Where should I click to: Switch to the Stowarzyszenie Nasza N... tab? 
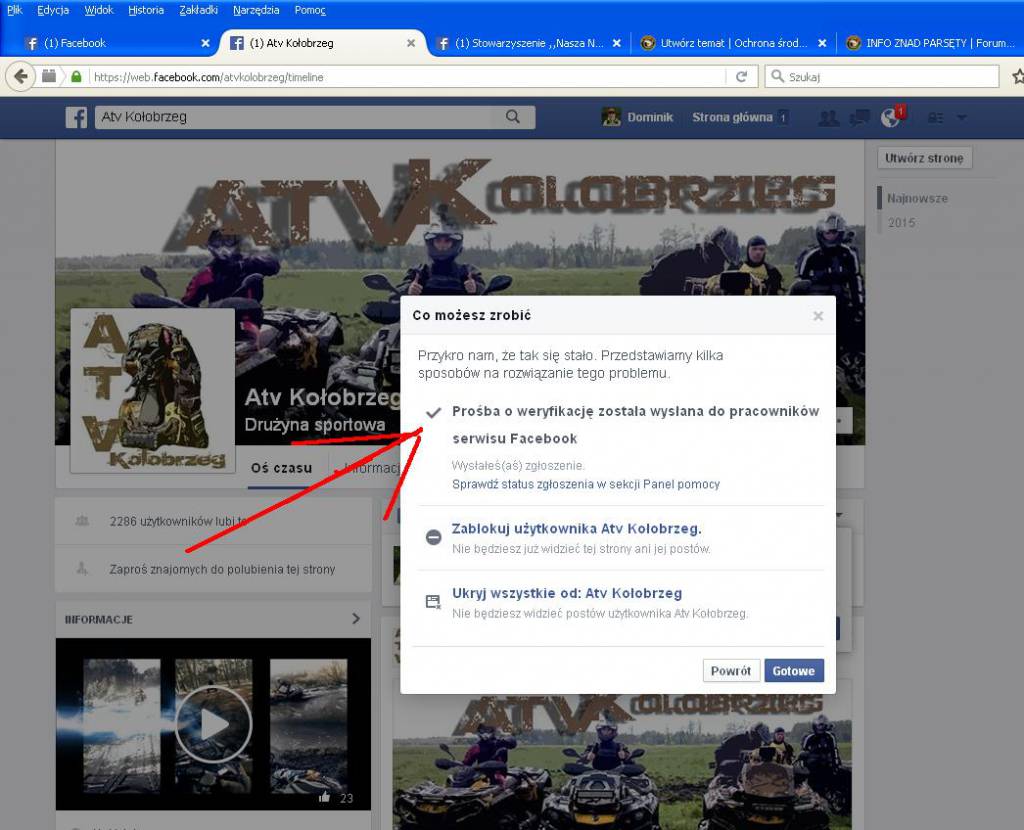coord(529,43)
